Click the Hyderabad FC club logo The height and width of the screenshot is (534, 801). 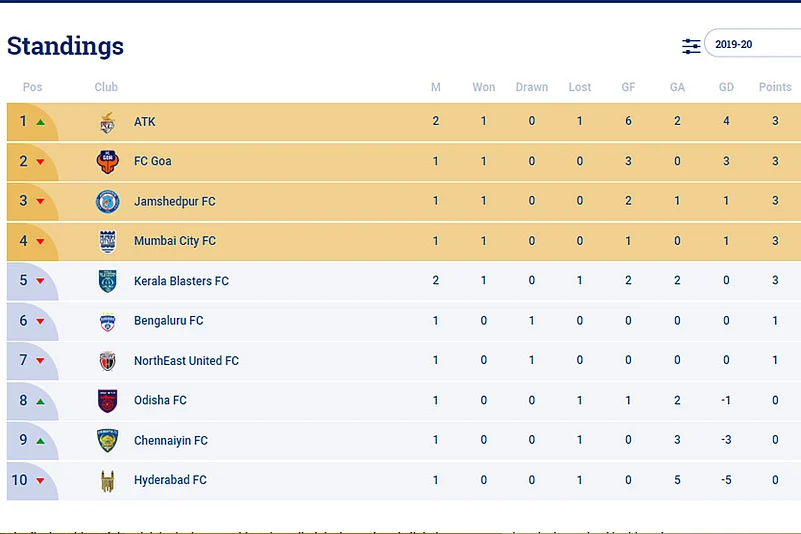pos(107,481)
